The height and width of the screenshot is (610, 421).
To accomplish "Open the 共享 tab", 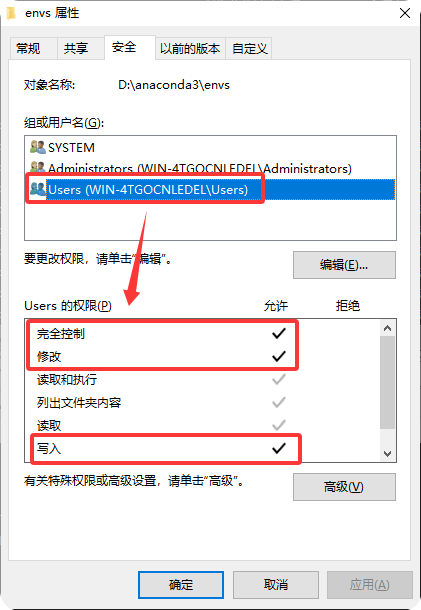I will 76,49.
